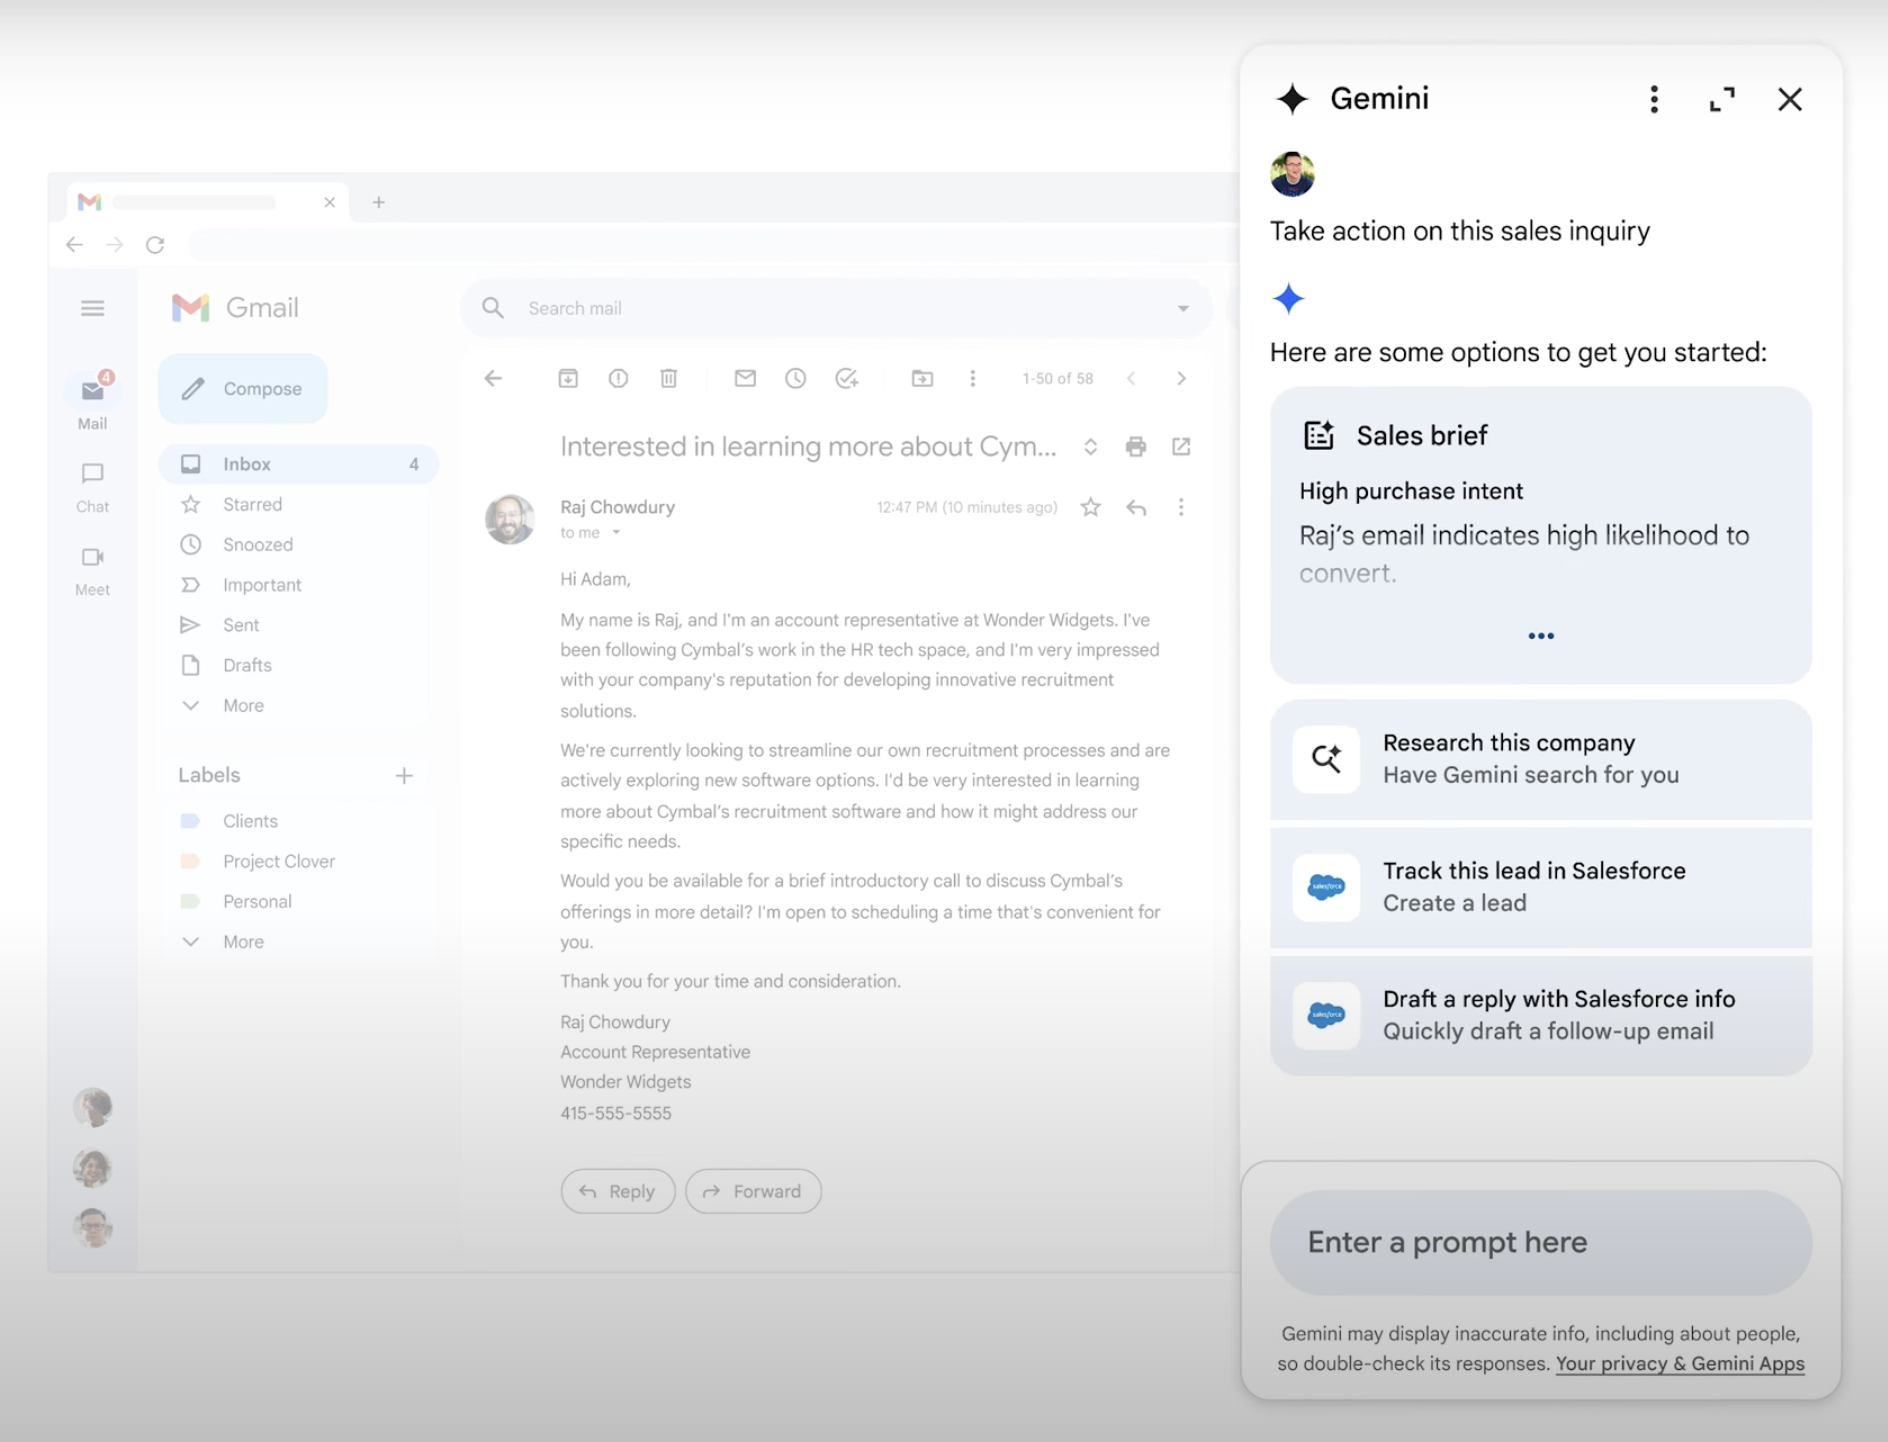Viewport: 1888px width, 1442px height.
Task: Switch to the Chat section
Action: tap(92, 486)
